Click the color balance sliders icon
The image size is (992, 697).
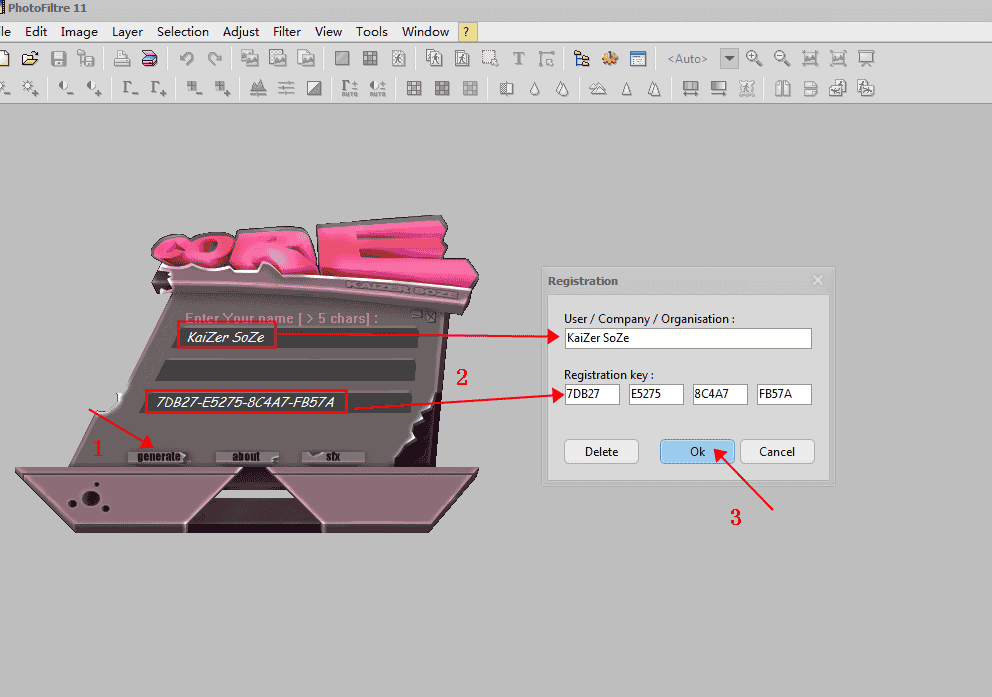[286, 88]
